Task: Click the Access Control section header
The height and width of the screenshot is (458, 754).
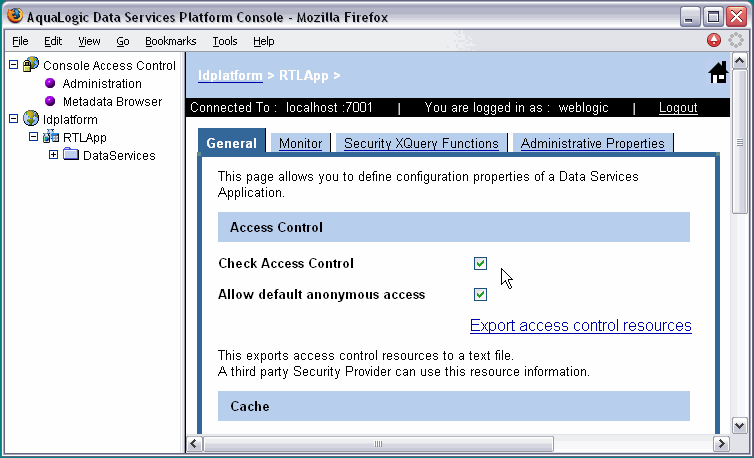Action: point(454,227)
